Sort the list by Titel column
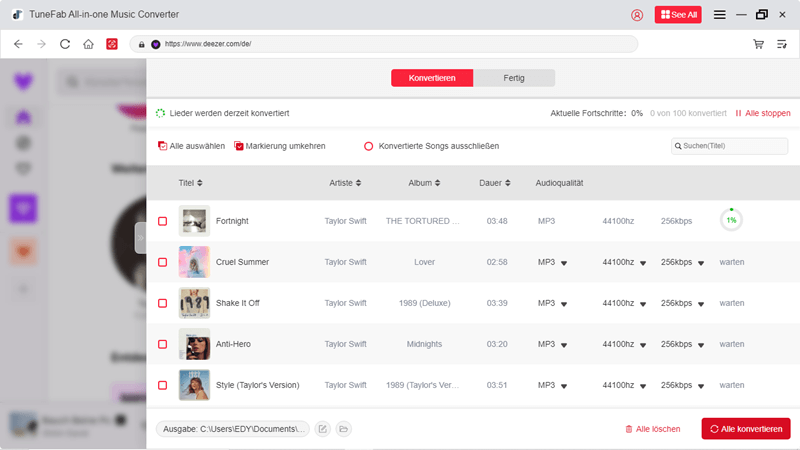The height and width of the screenshot is (450, 800). 190,183
